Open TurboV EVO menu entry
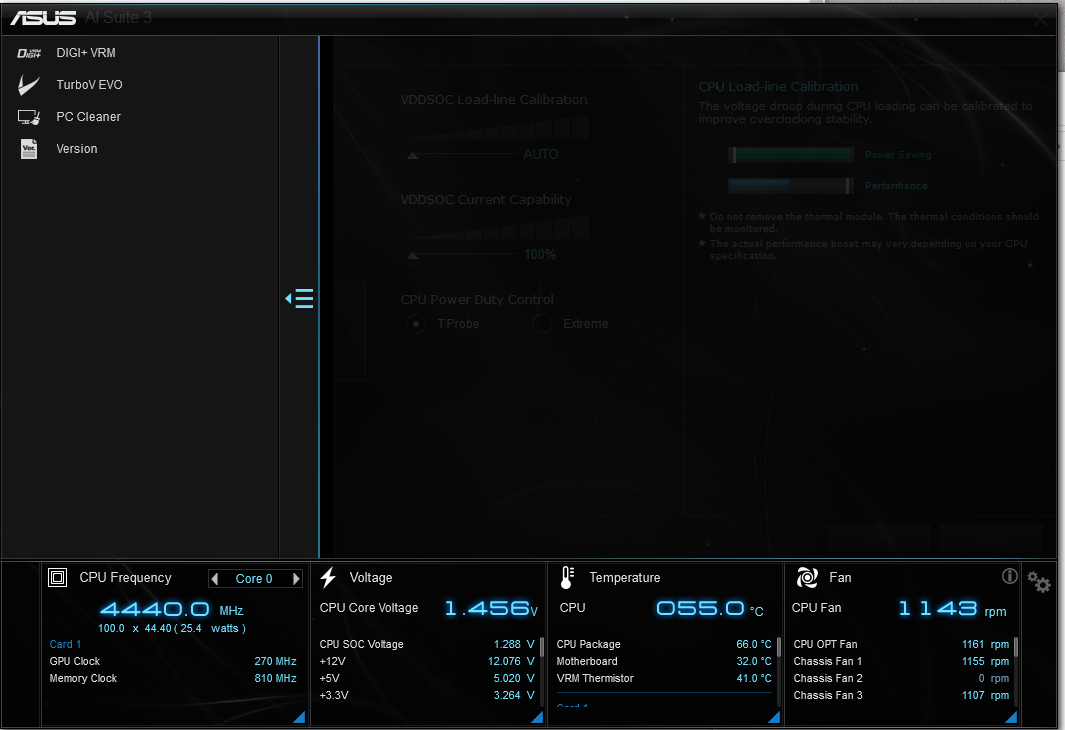This screenshot has height=730, width=1065. point(89,85)
